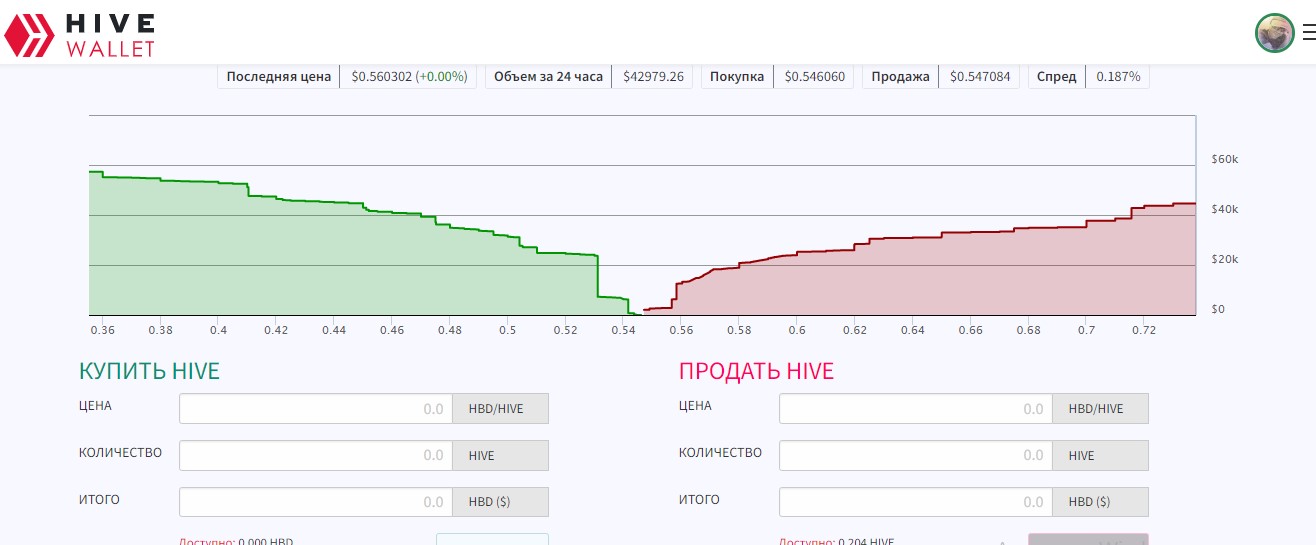
Task: Click the HIVE unit label in sell quantity row
Action: (x=1100, y=455)
